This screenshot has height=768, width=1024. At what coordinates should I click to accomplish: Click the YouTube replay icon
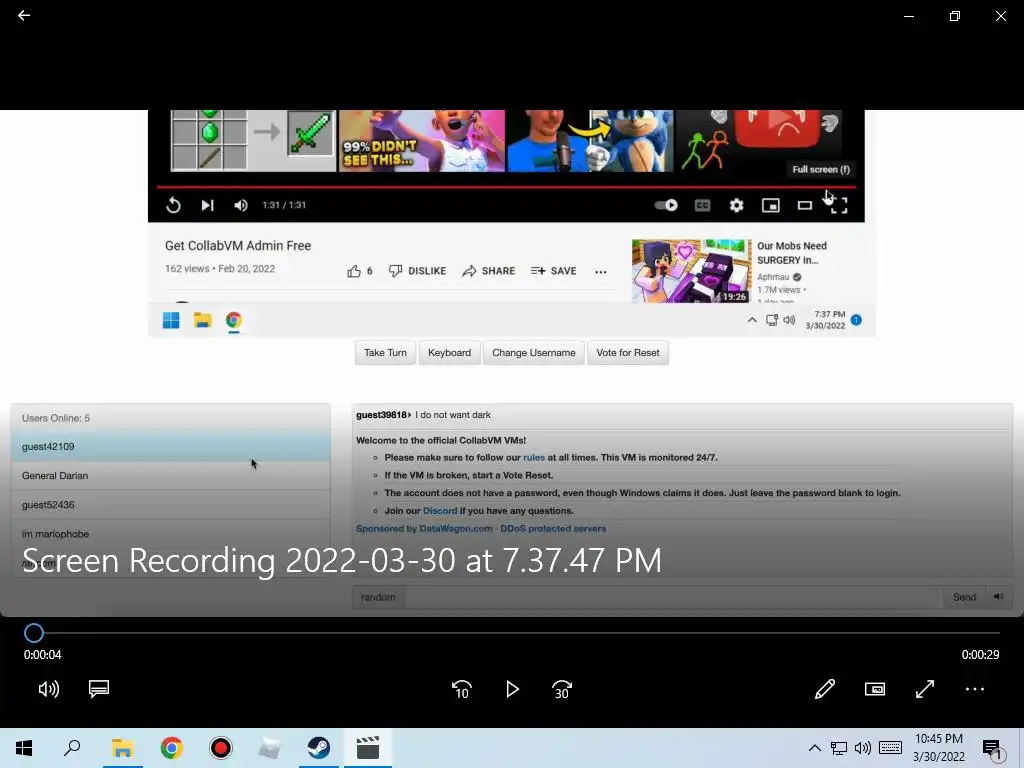pyautogui.click(x=173, y=205)
